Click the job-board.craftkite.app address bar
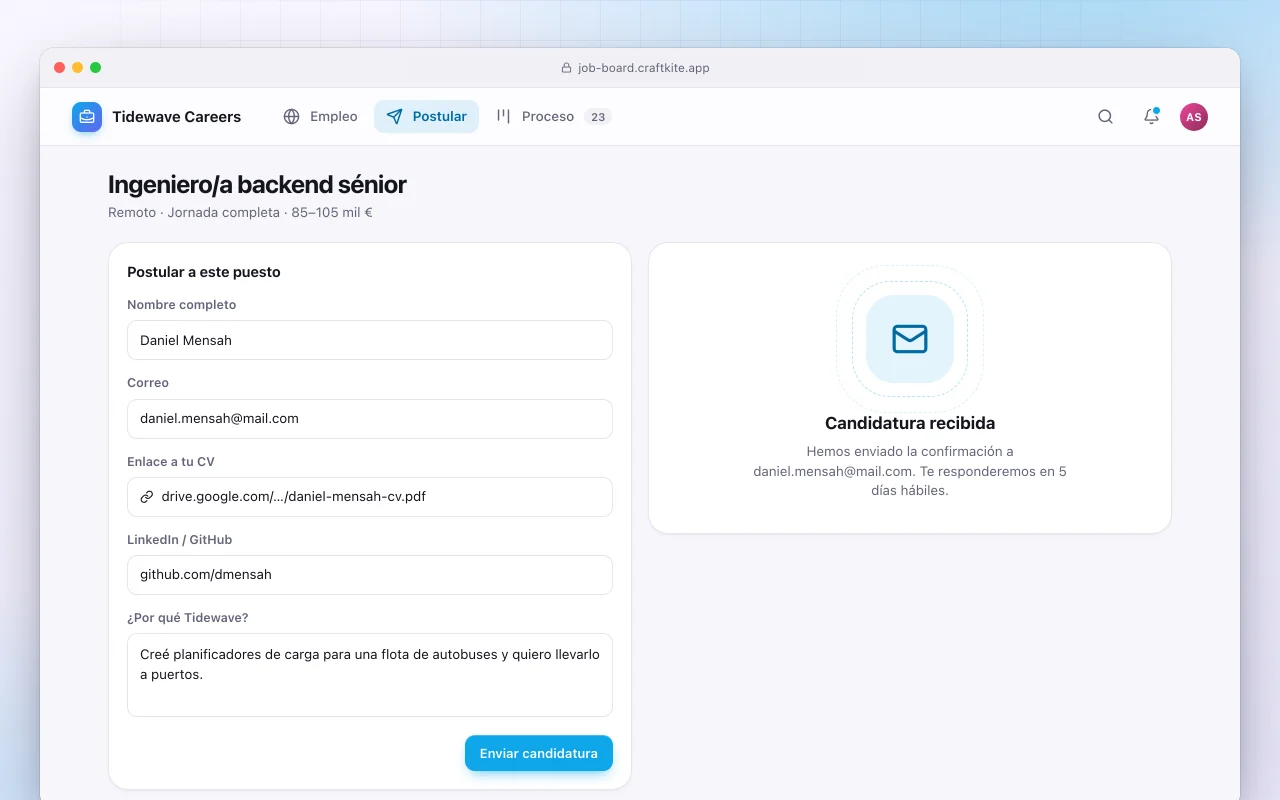Viewport: 1280px width, 800px height. [x=636, y=68]
